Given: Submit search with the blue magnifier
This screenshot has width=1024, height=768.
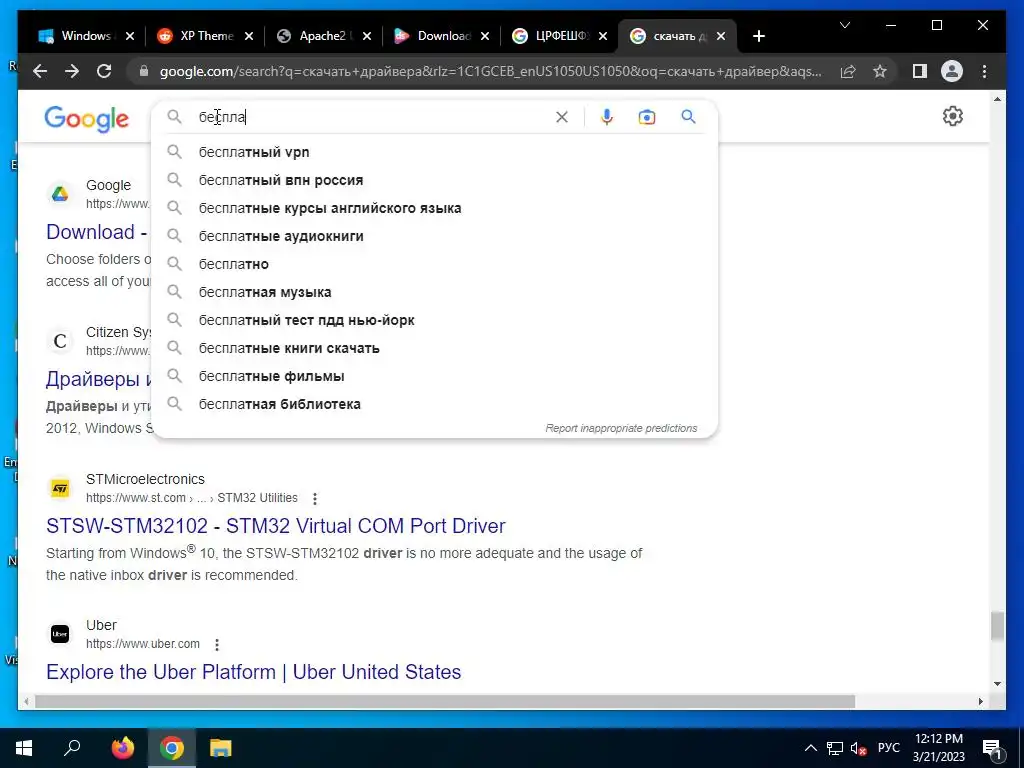Looking at the screenshot, I should [x=688, y=117].
